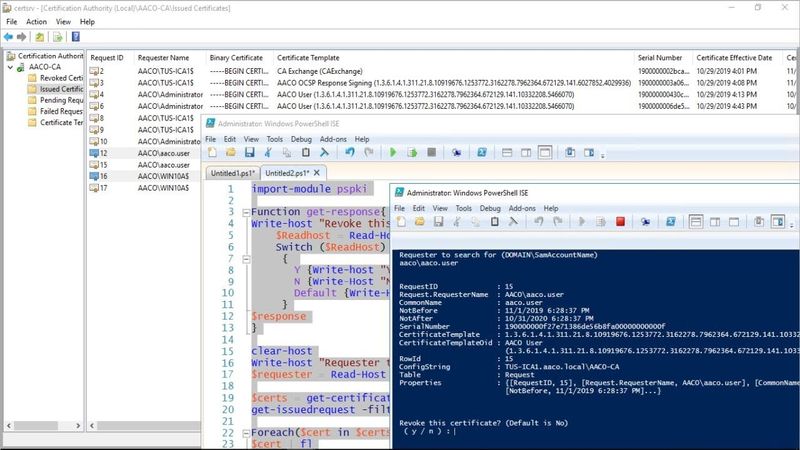Open Add-ons menu in back PowerShell ISE
Image resolution: width=800 pixels, height=450 pixels.
[333, 139]
